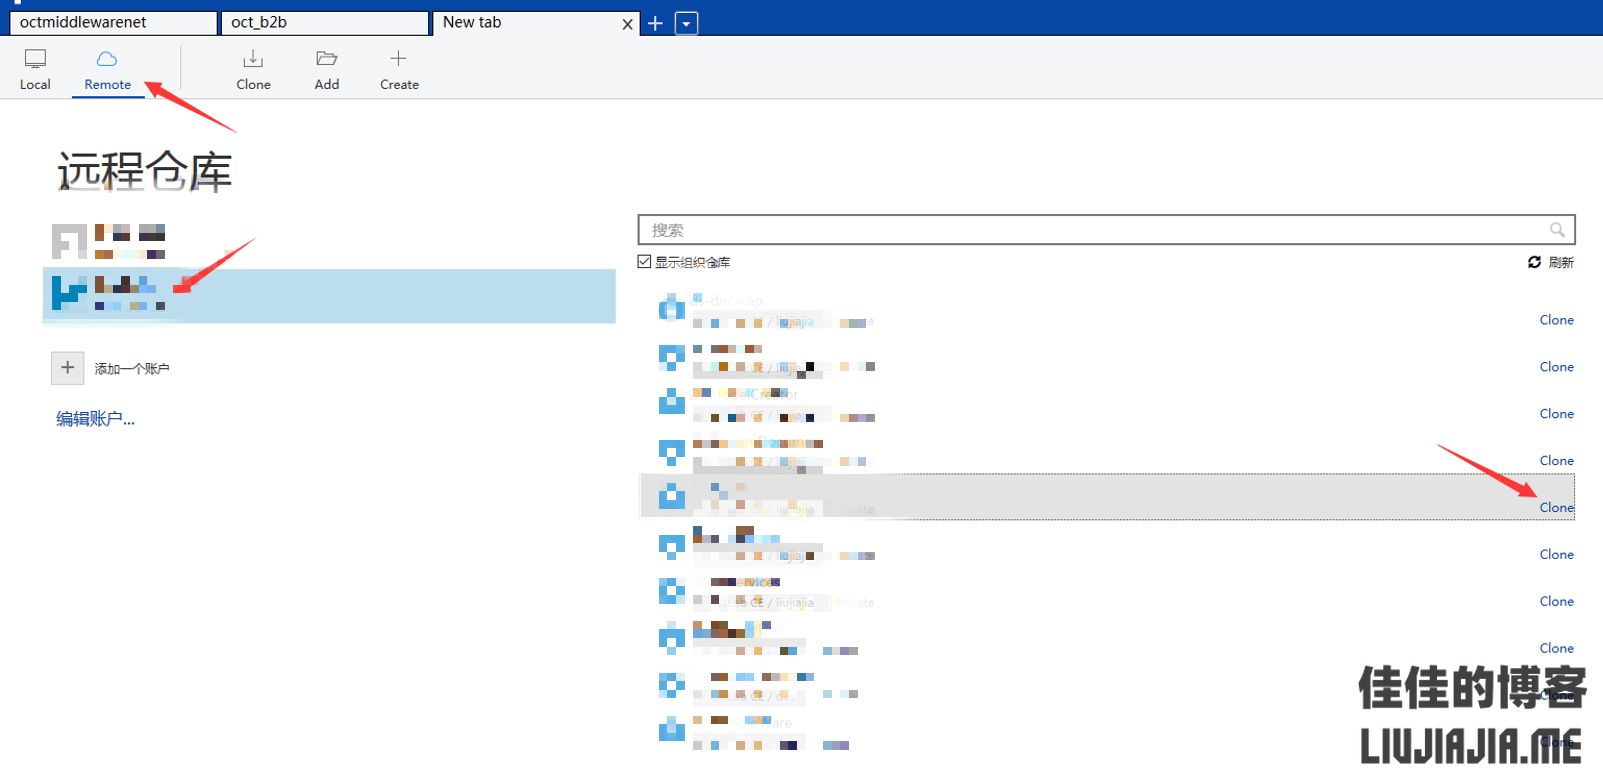Click Clone link for the first listed repository
This screenshot has width=1603, height=776.
pyautogui.click(x=1556, y=320)
